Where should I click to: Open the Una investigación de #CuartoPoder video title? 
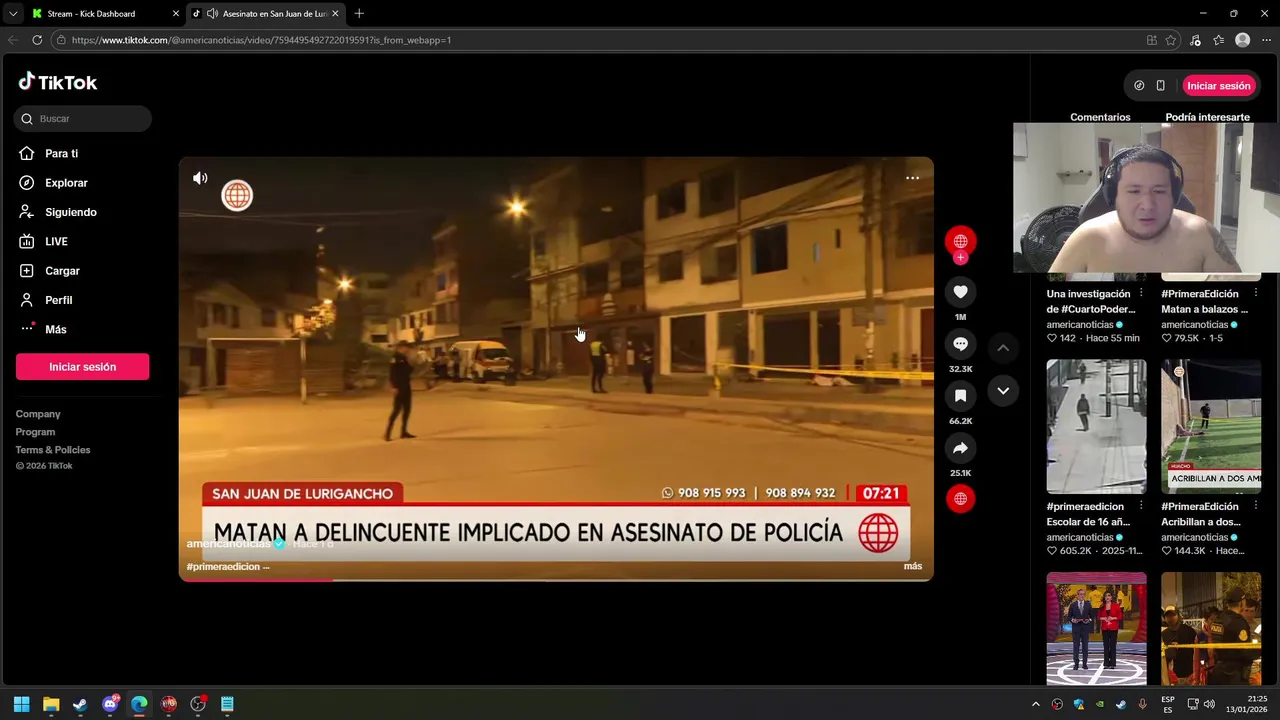point(1089,301)
